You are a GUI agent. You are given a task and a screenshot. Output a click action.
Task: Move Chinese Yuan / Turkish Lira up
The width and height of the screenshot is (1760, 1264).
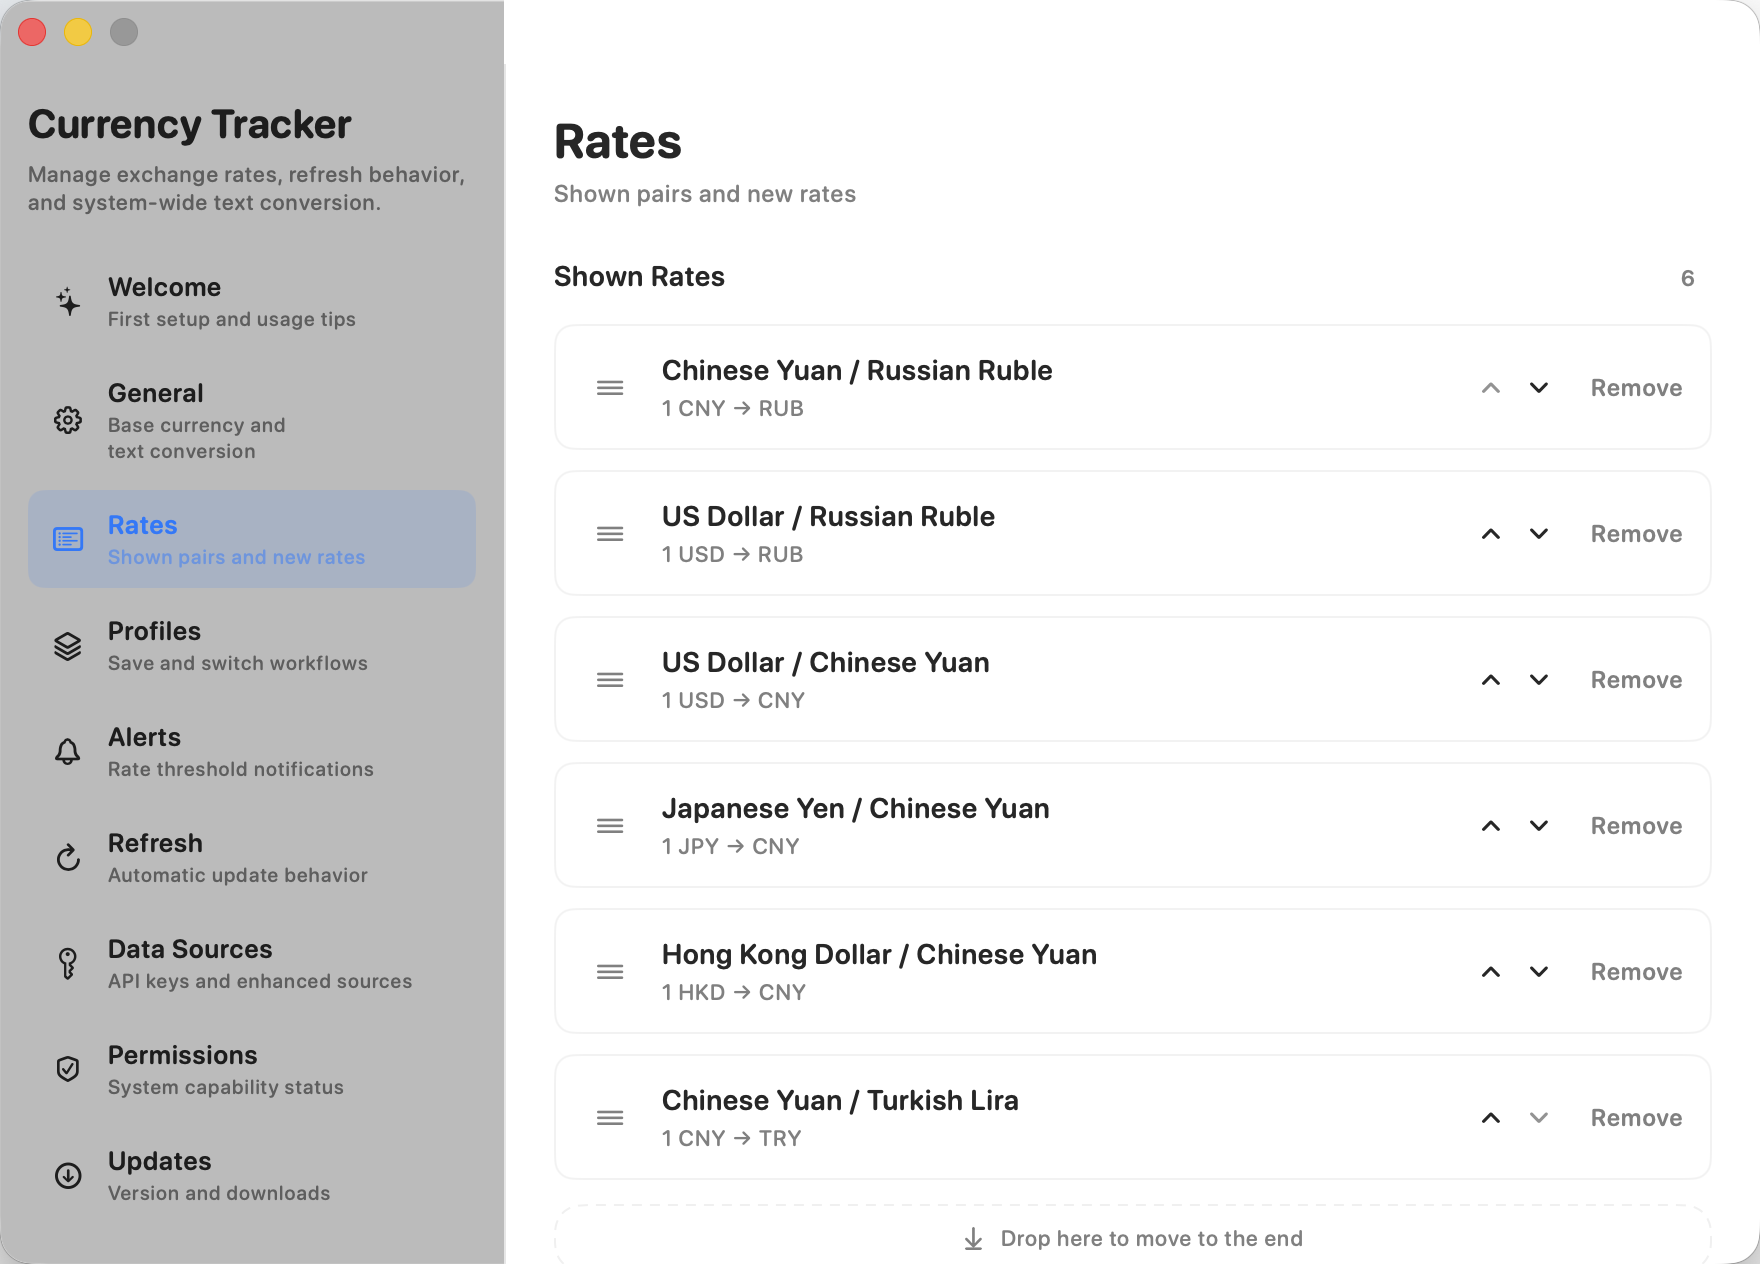point(1491,1118)
